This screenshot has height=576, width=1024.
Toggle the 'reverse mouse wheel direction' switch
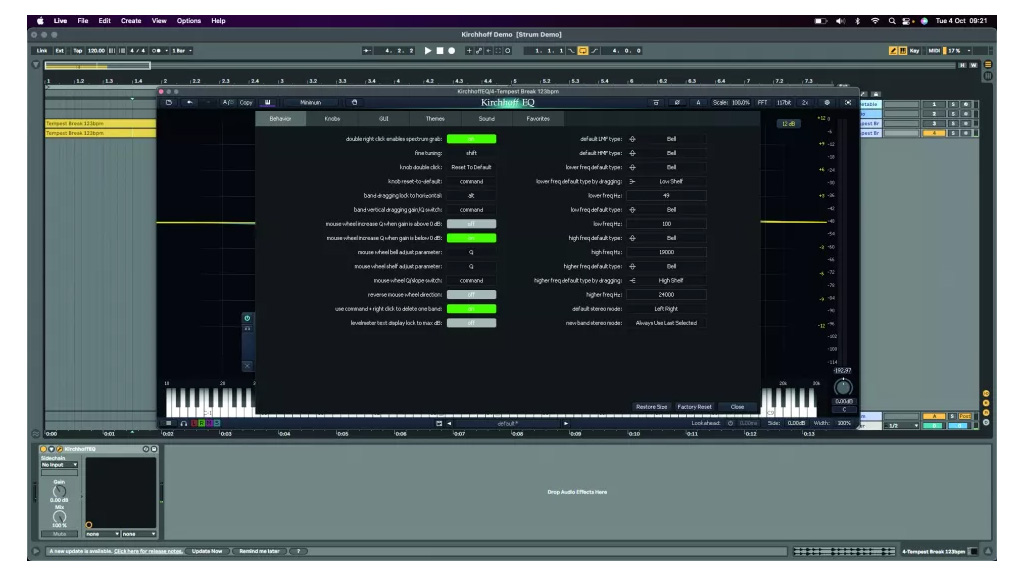(x=472, y=295)
